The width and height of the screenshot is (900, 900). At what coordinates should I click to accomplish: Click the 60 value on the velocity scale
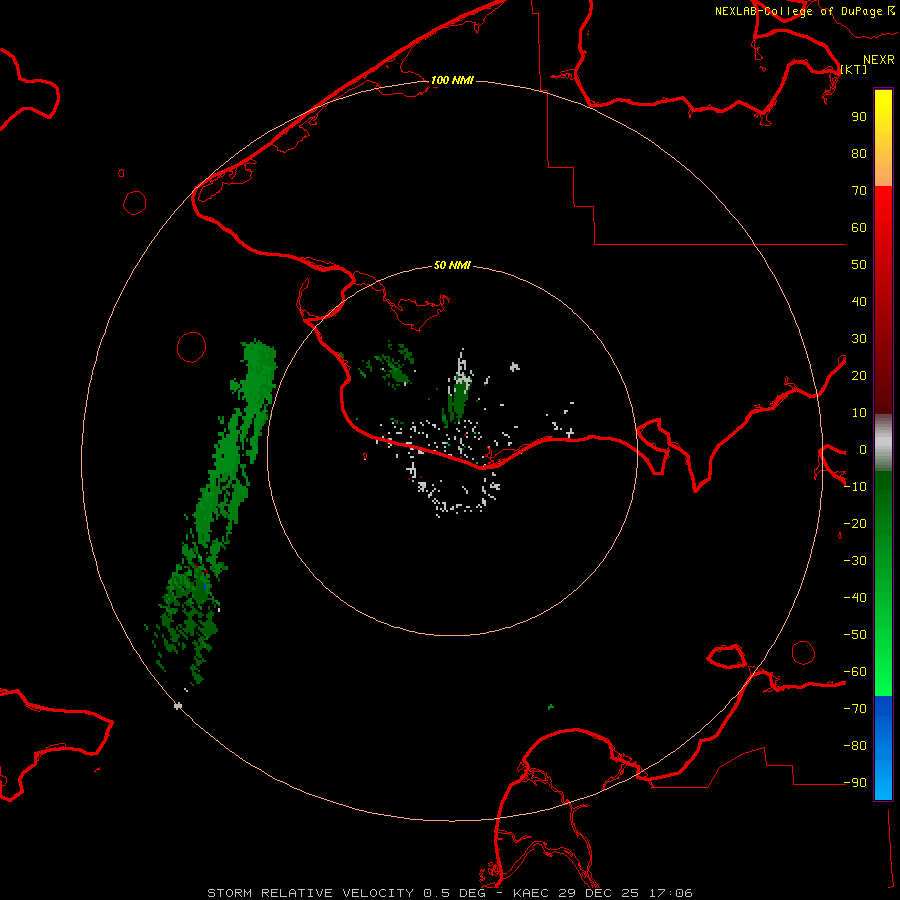point(859,227)
